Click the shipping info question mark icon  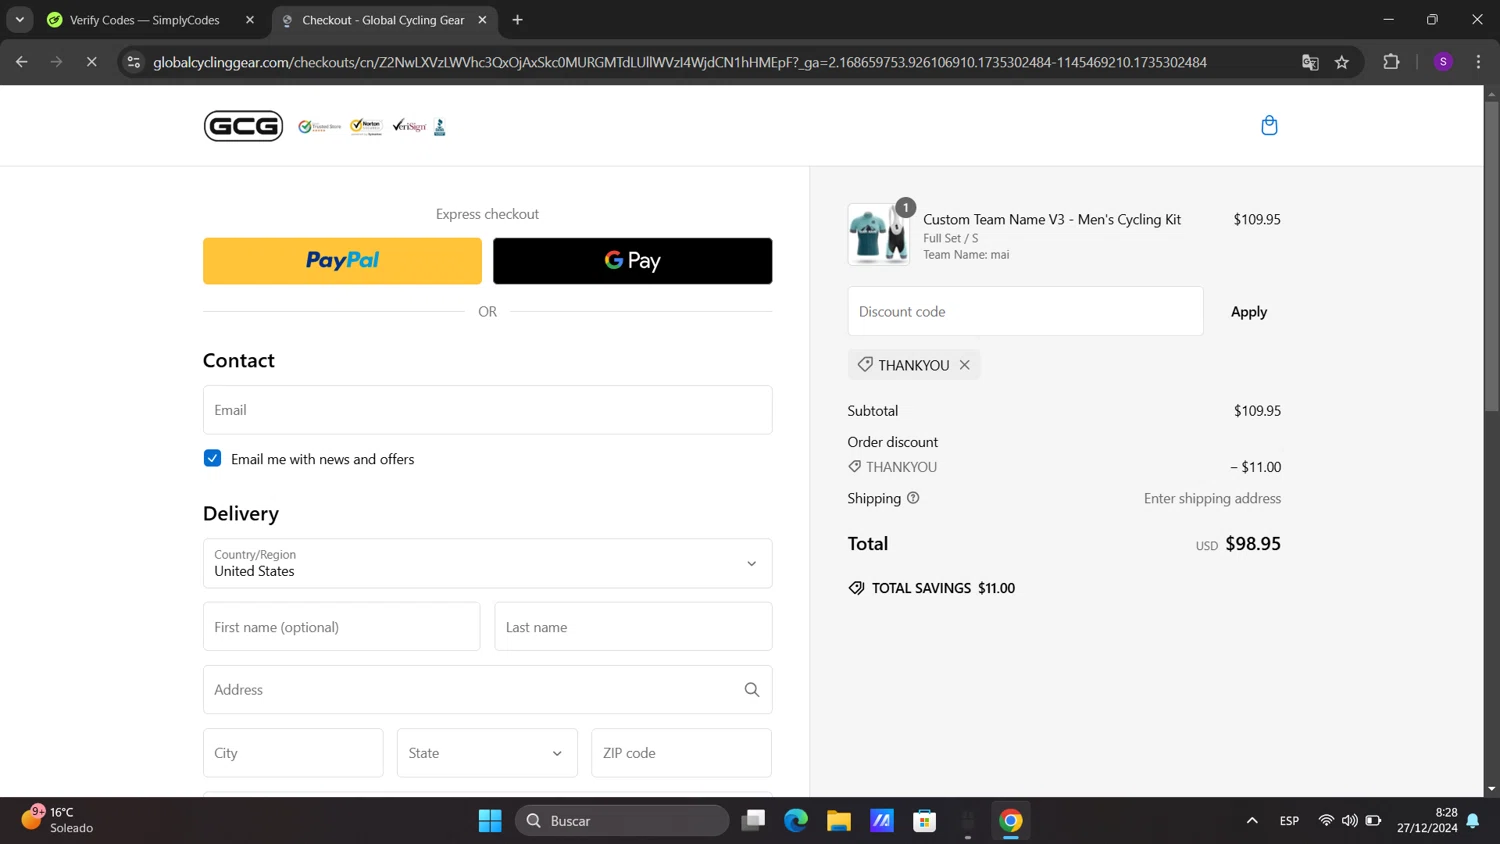pos(913,498)
